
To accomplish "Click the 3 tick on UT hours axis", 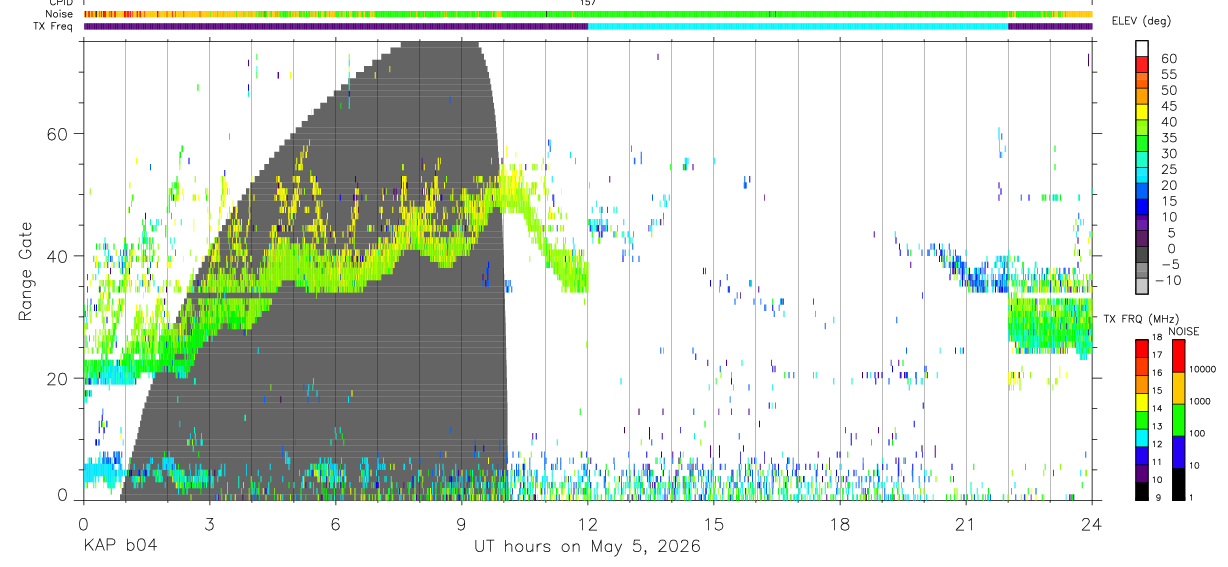I will (x=209, y=524).
